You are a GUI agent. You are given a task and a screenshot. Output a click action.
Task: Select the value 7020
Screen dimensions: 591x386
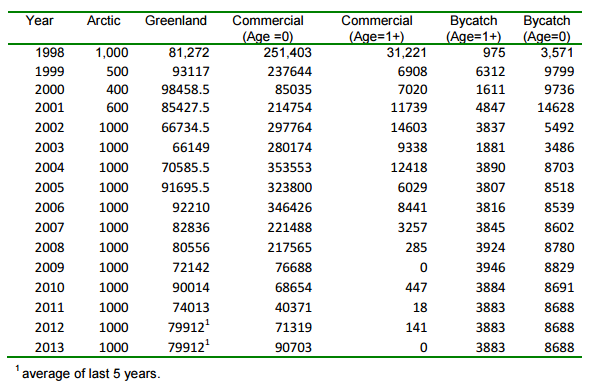click(x=412, y=90)
